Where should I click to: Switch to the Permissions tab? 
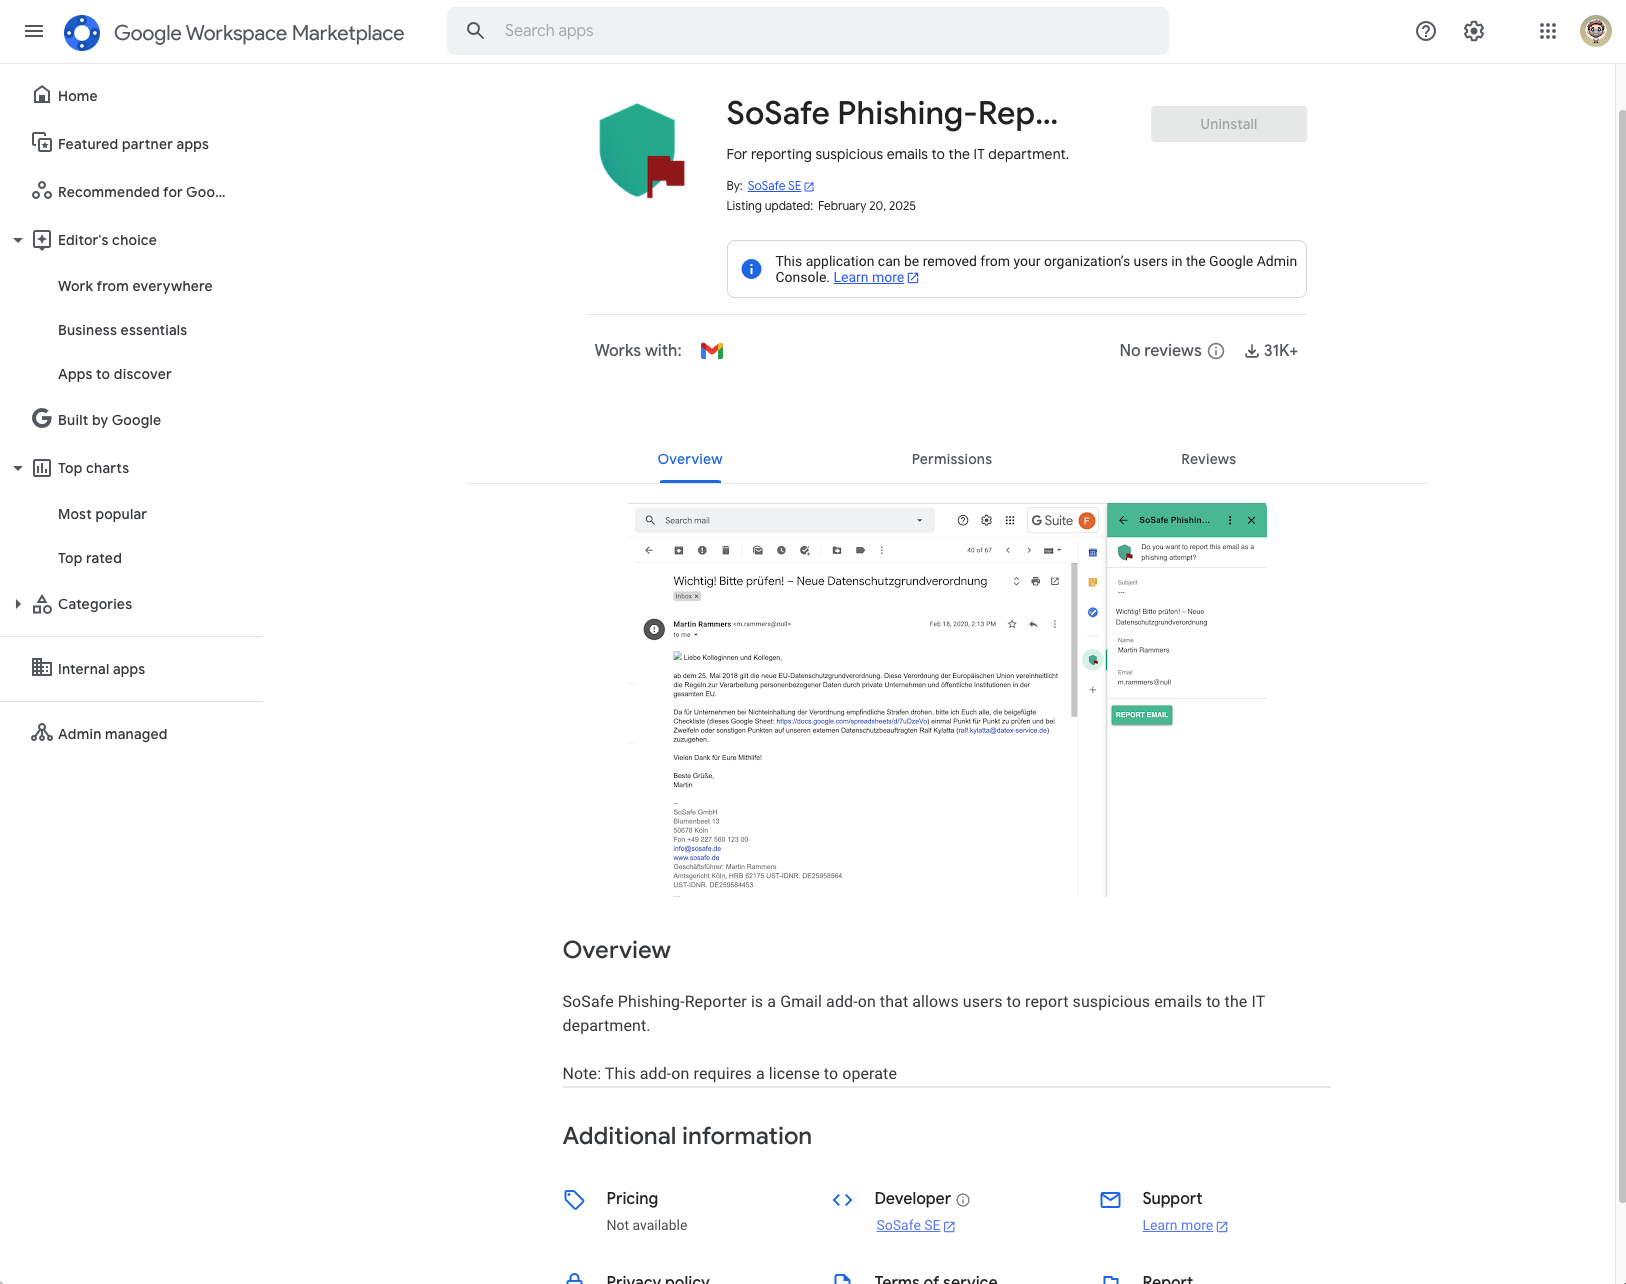(951, 459)
